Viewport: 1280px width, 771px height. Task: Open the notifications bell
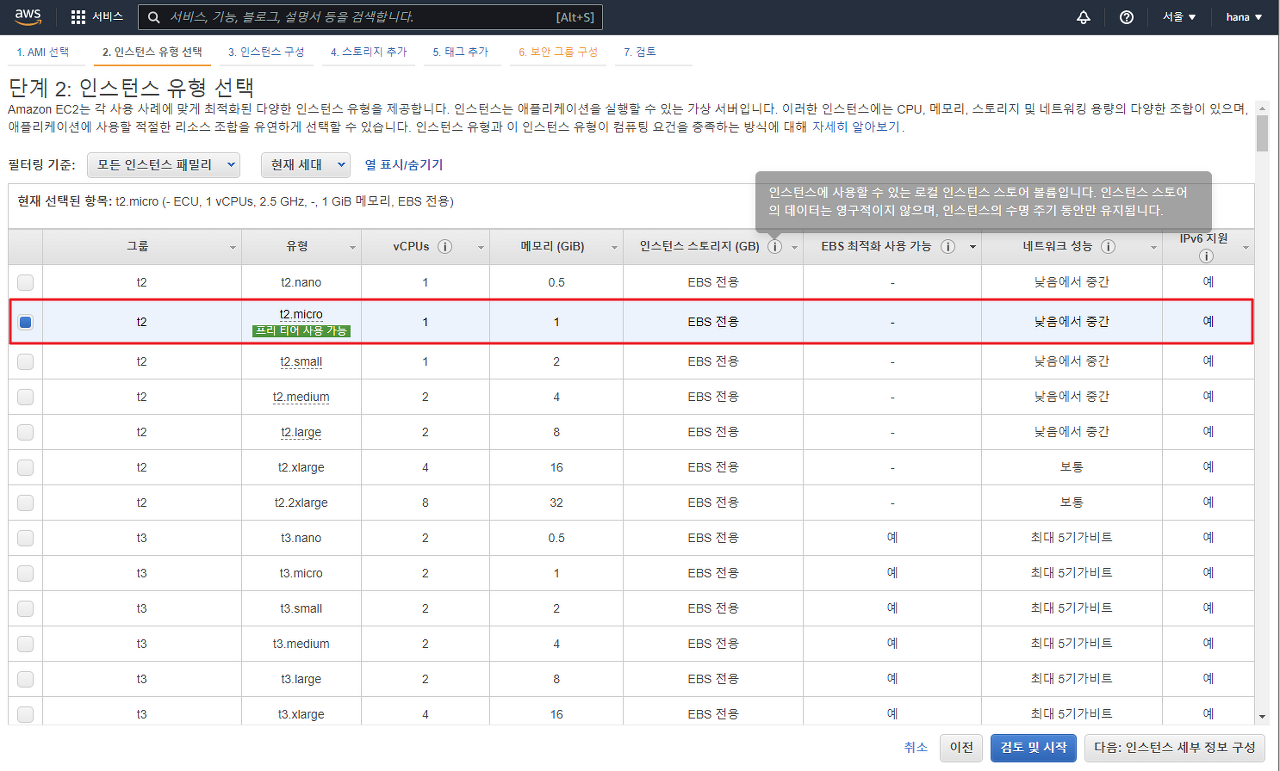coord(1083,17)
